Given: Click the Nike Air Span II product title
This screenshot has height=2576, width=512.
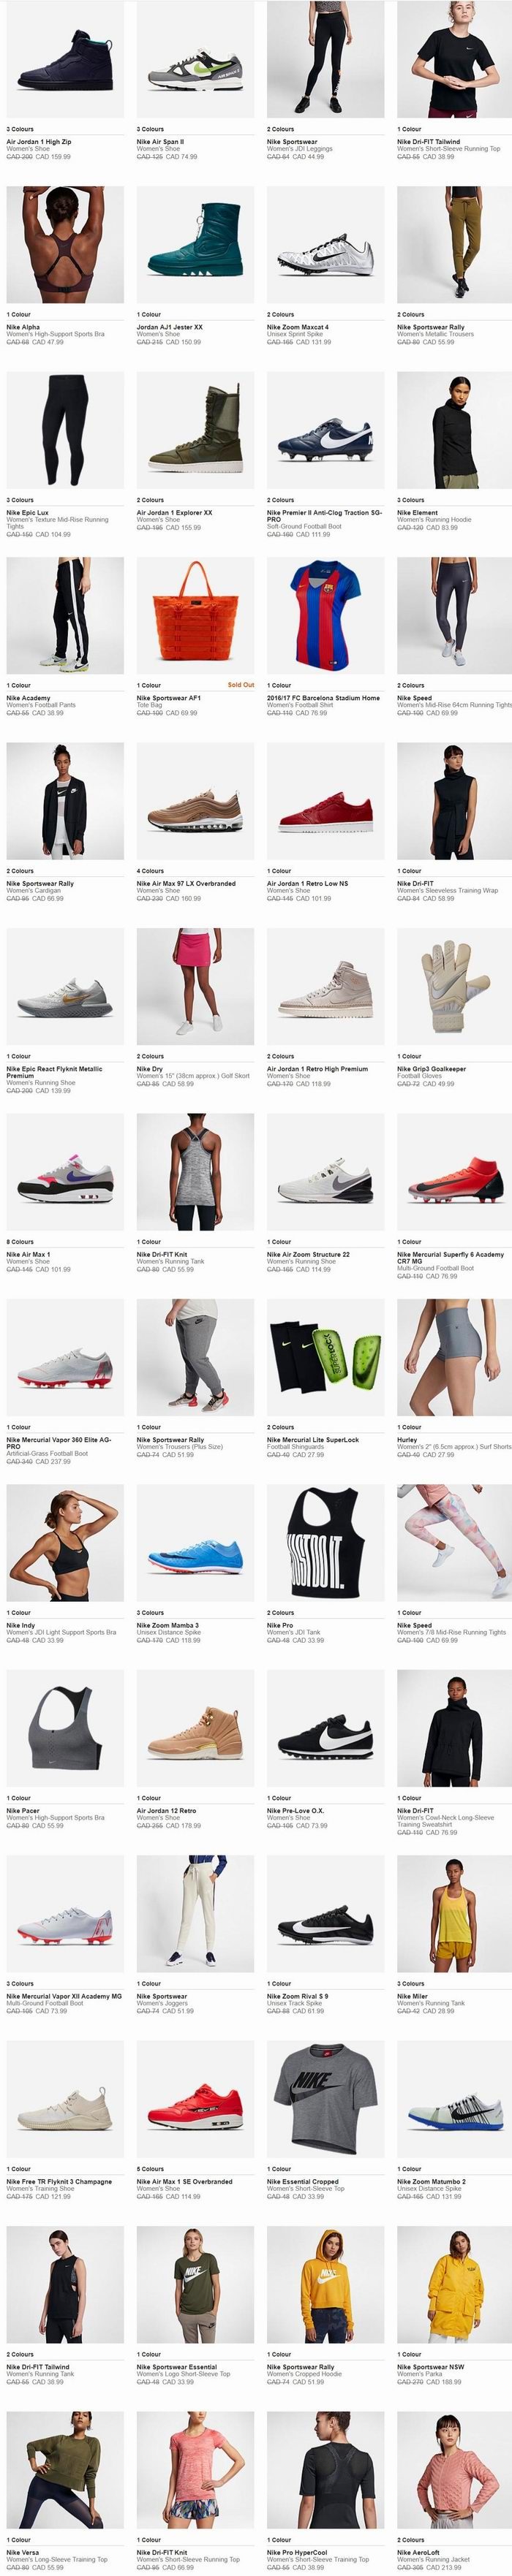Looking at the screenshot, I should 160,142.
